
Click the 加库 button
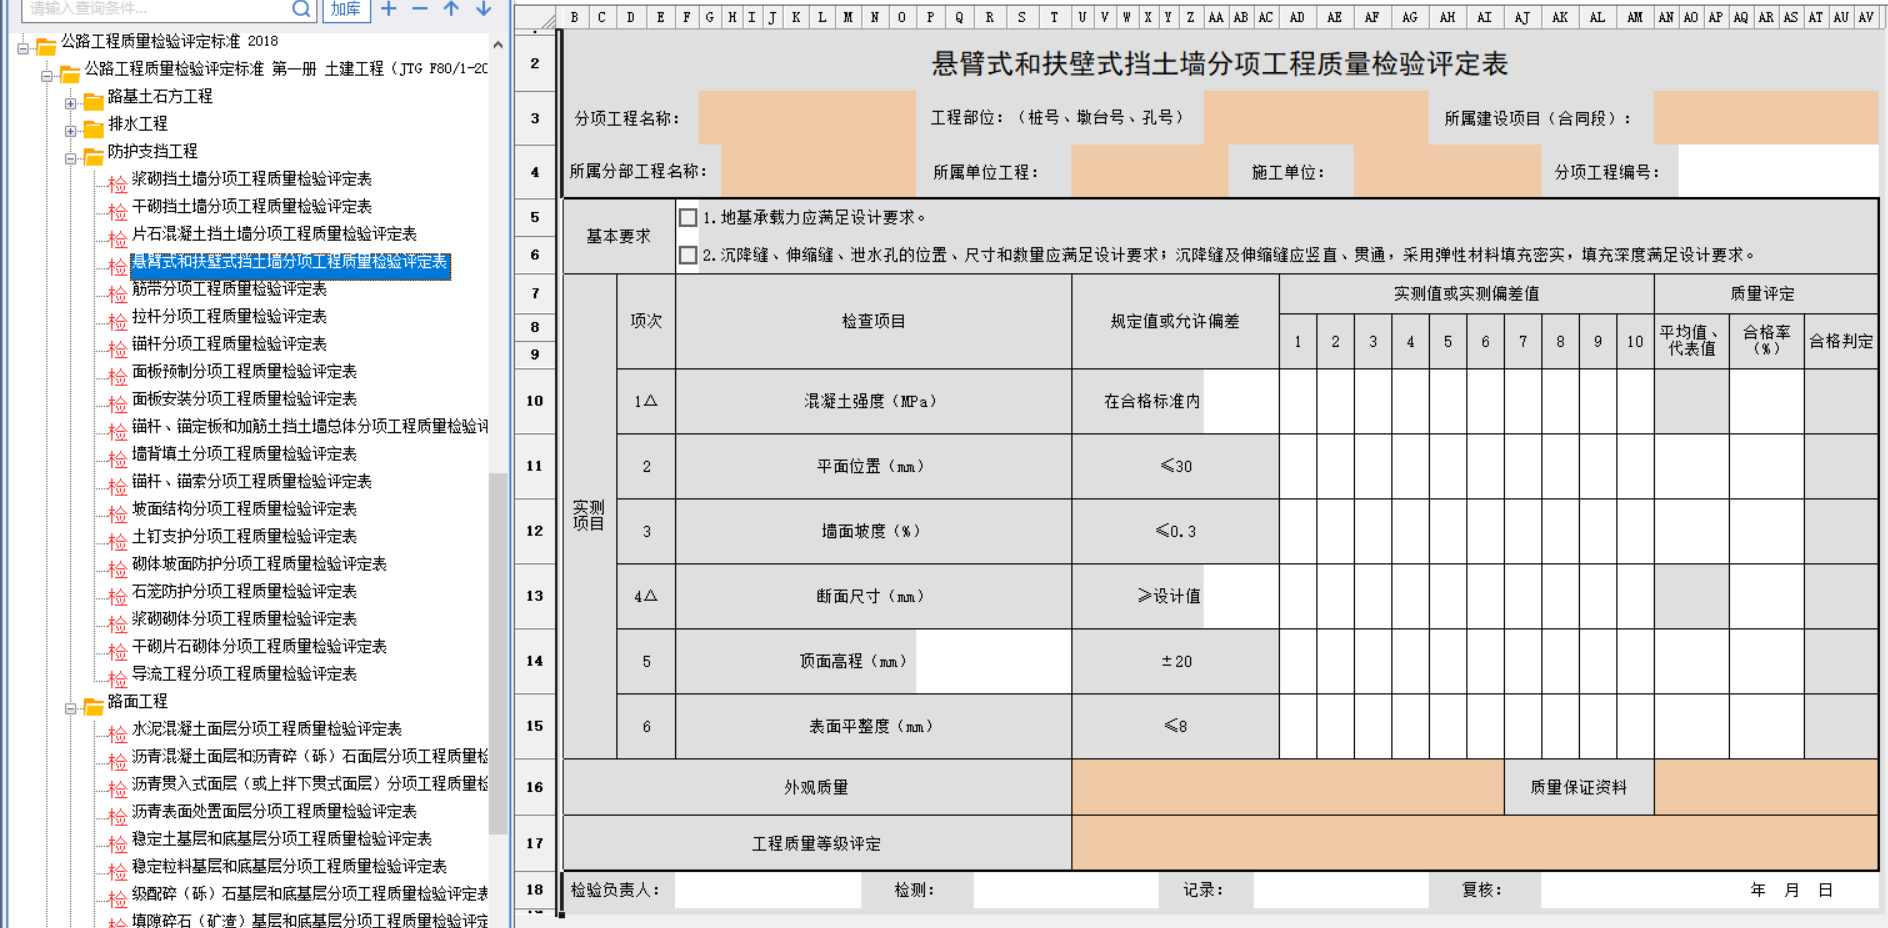tap(346, 9)
